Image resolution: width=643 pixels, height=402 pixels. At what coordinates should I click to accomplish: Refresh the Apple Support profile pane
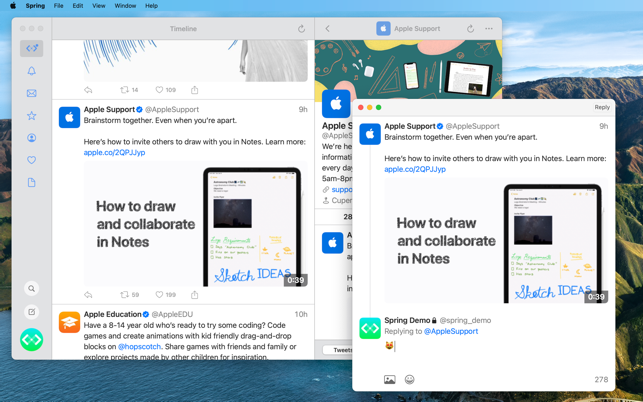[470, 29]
